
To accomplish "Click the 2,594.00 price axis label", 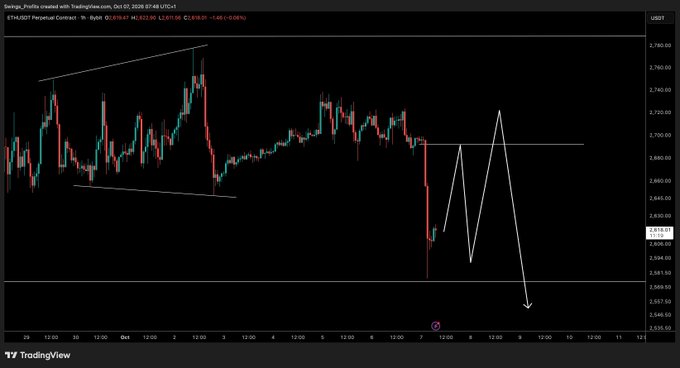I will coord(660,258).
